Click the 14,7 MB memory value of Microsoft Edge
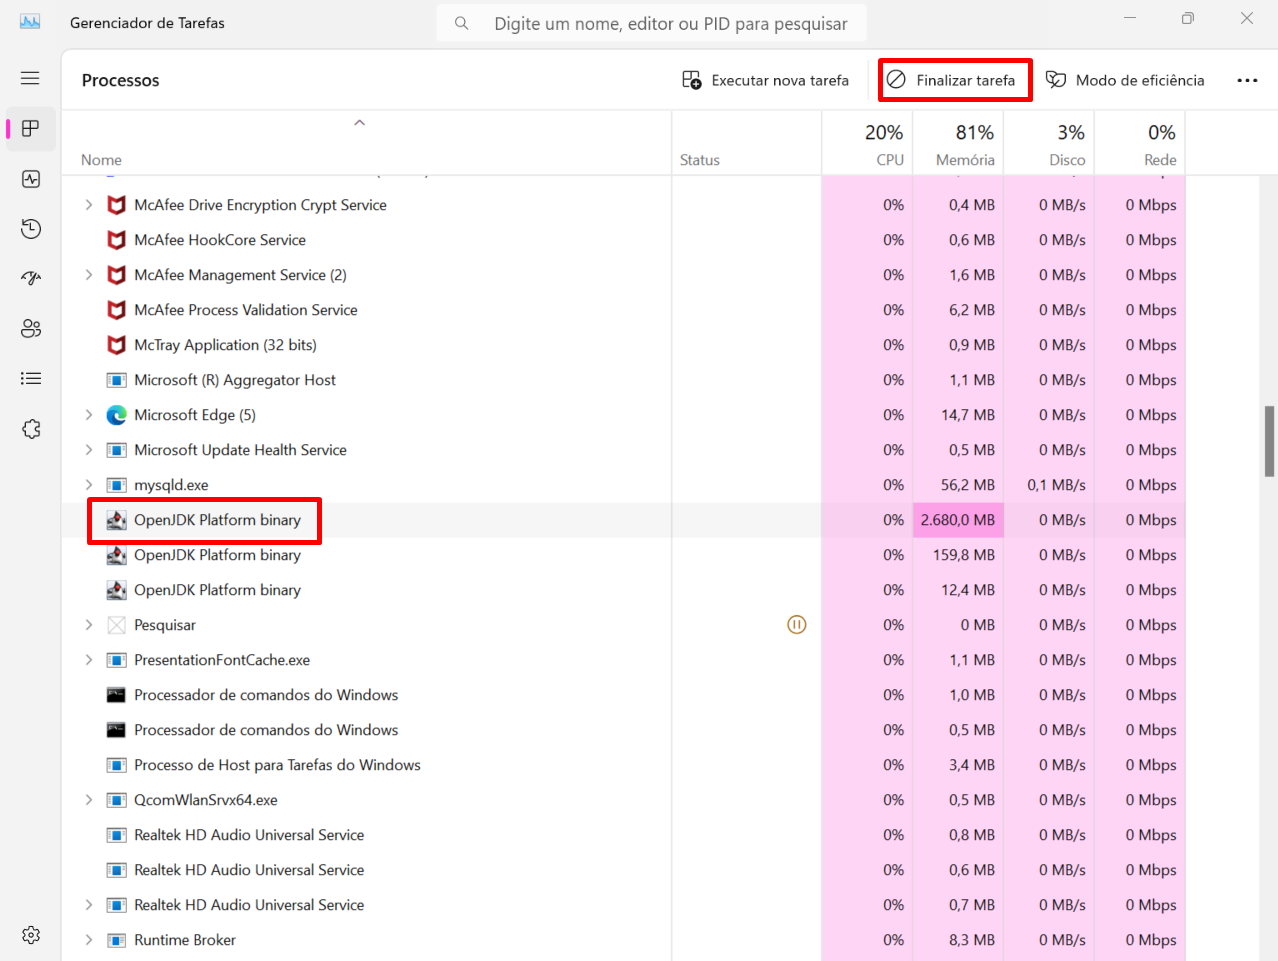Image resolution: width=1278 pixels, height=961 pixels. point(968,415)
